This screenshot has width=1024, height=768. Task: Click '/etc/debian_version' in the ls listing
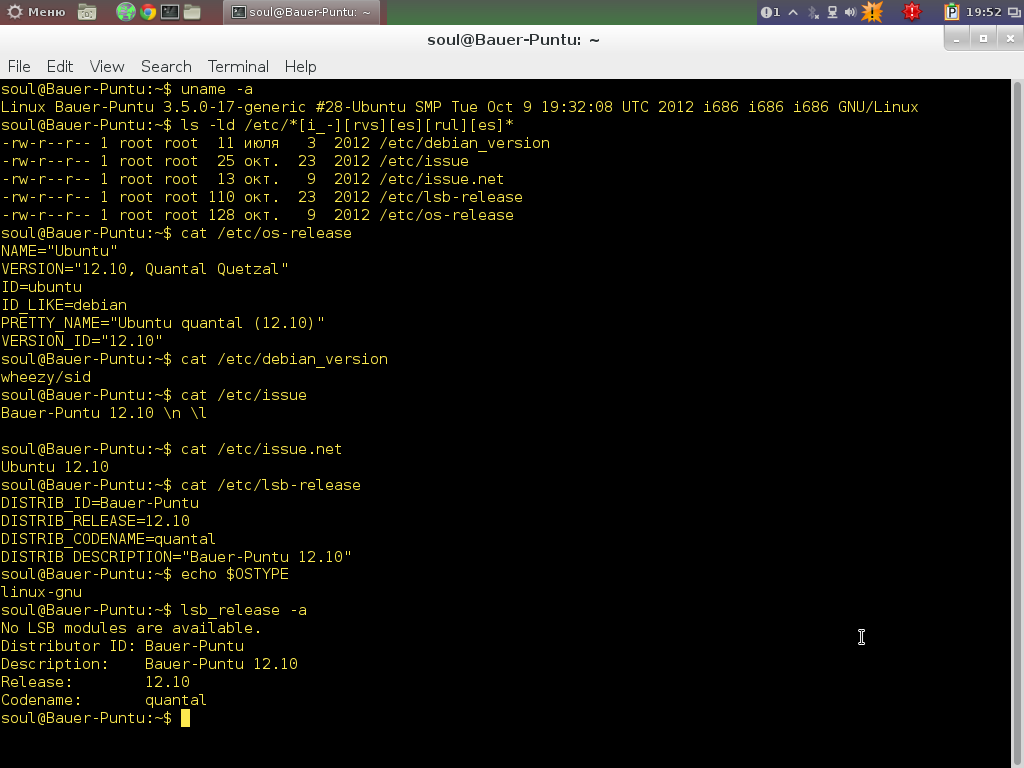pyautogui.click(x=464, y=143)
